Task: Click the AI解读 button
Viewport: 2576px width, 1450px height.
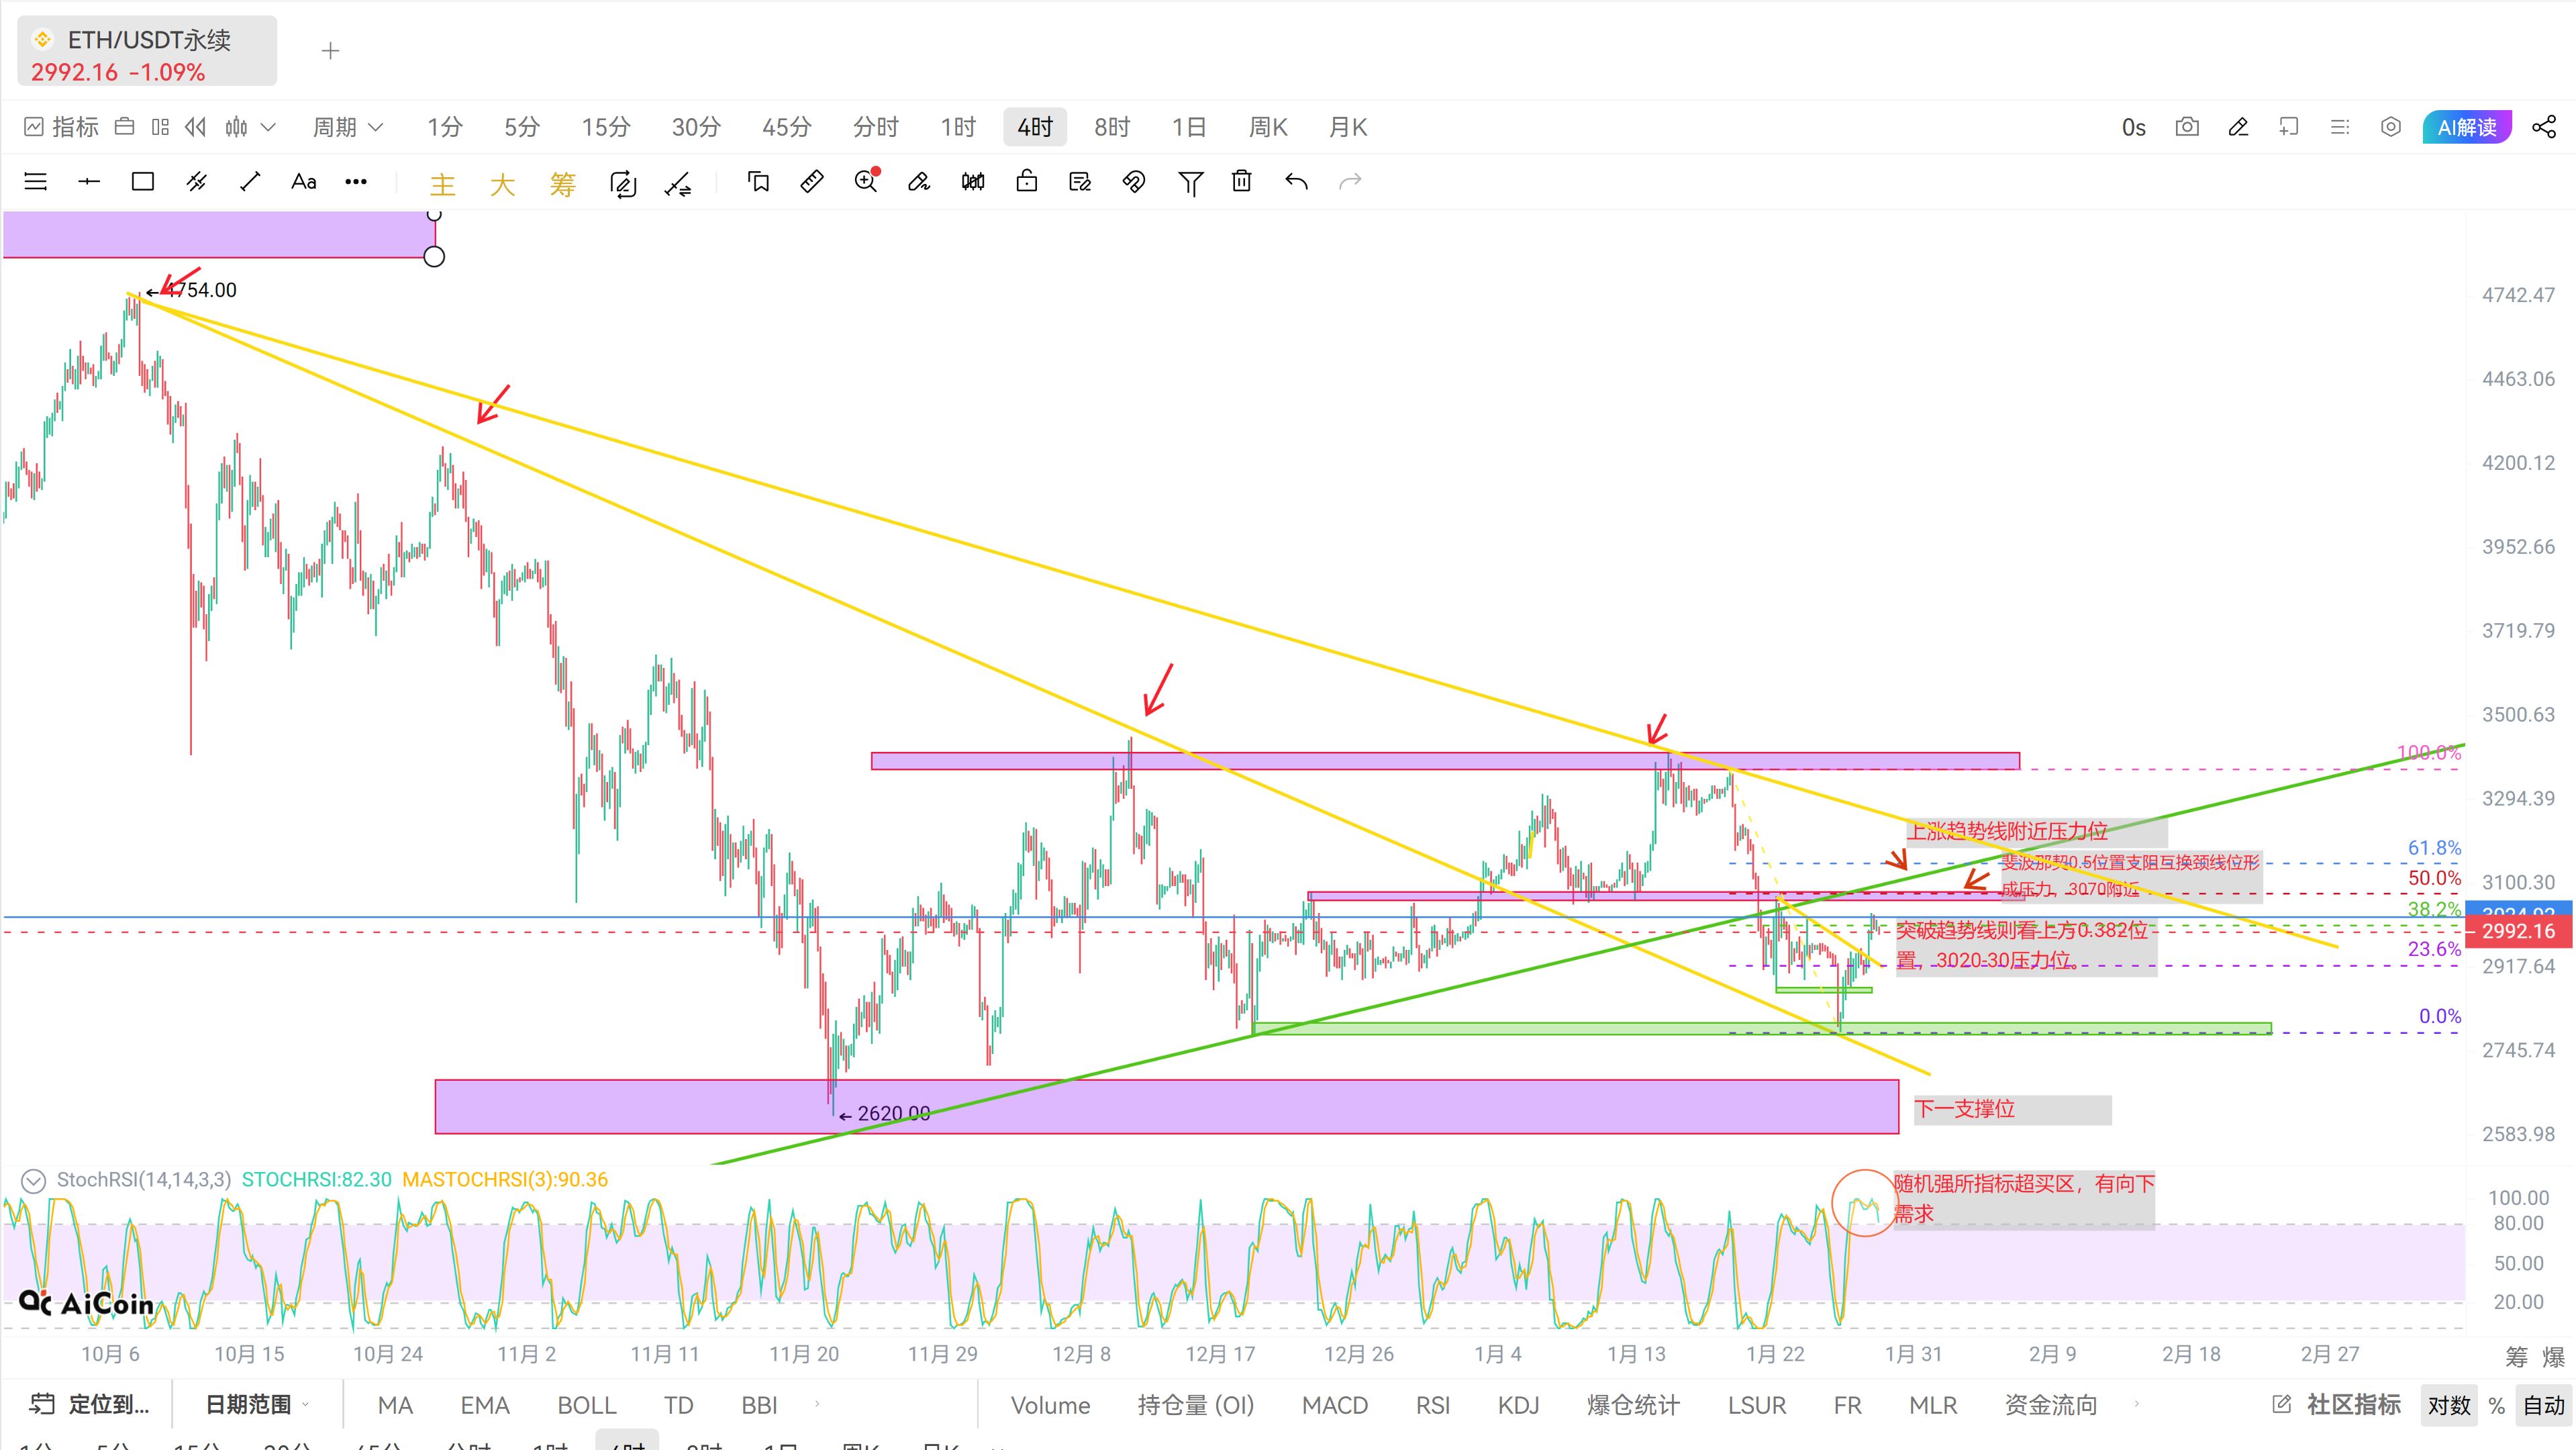Action: click(x=2466, y=127)
